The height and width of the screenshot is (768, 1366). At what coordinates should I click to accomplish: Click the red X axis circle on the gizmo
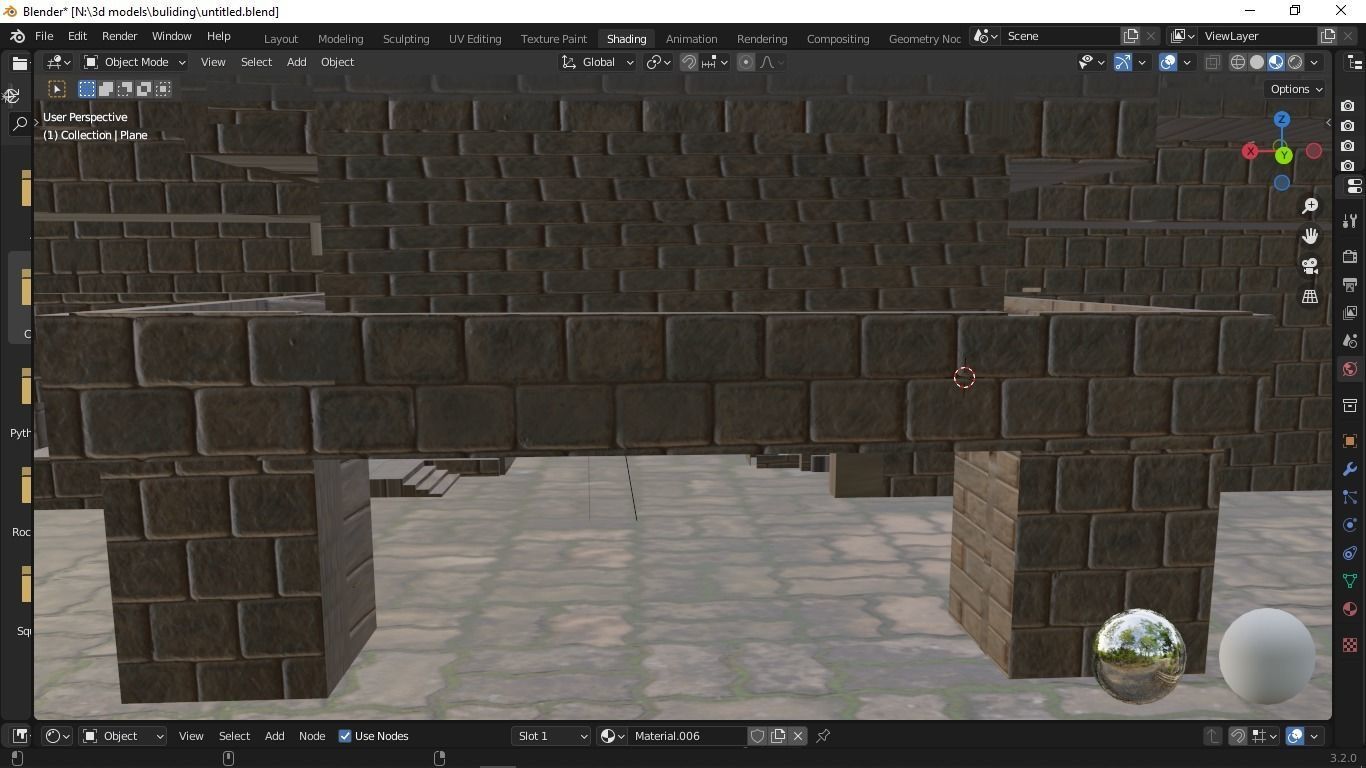[1250, 152]
